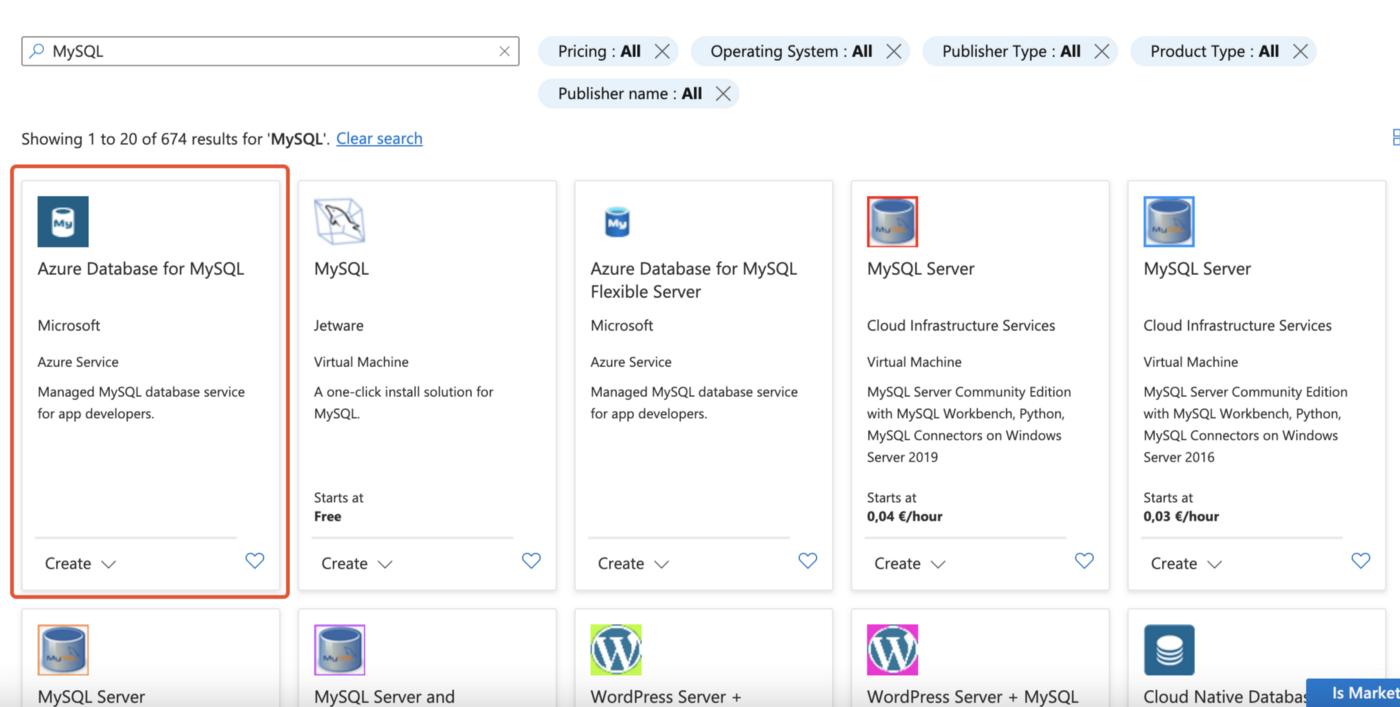Favorite the Jetware MySQL offering
The height and width of the screenshot is (707, 1400).
click(x=531, y=561)
